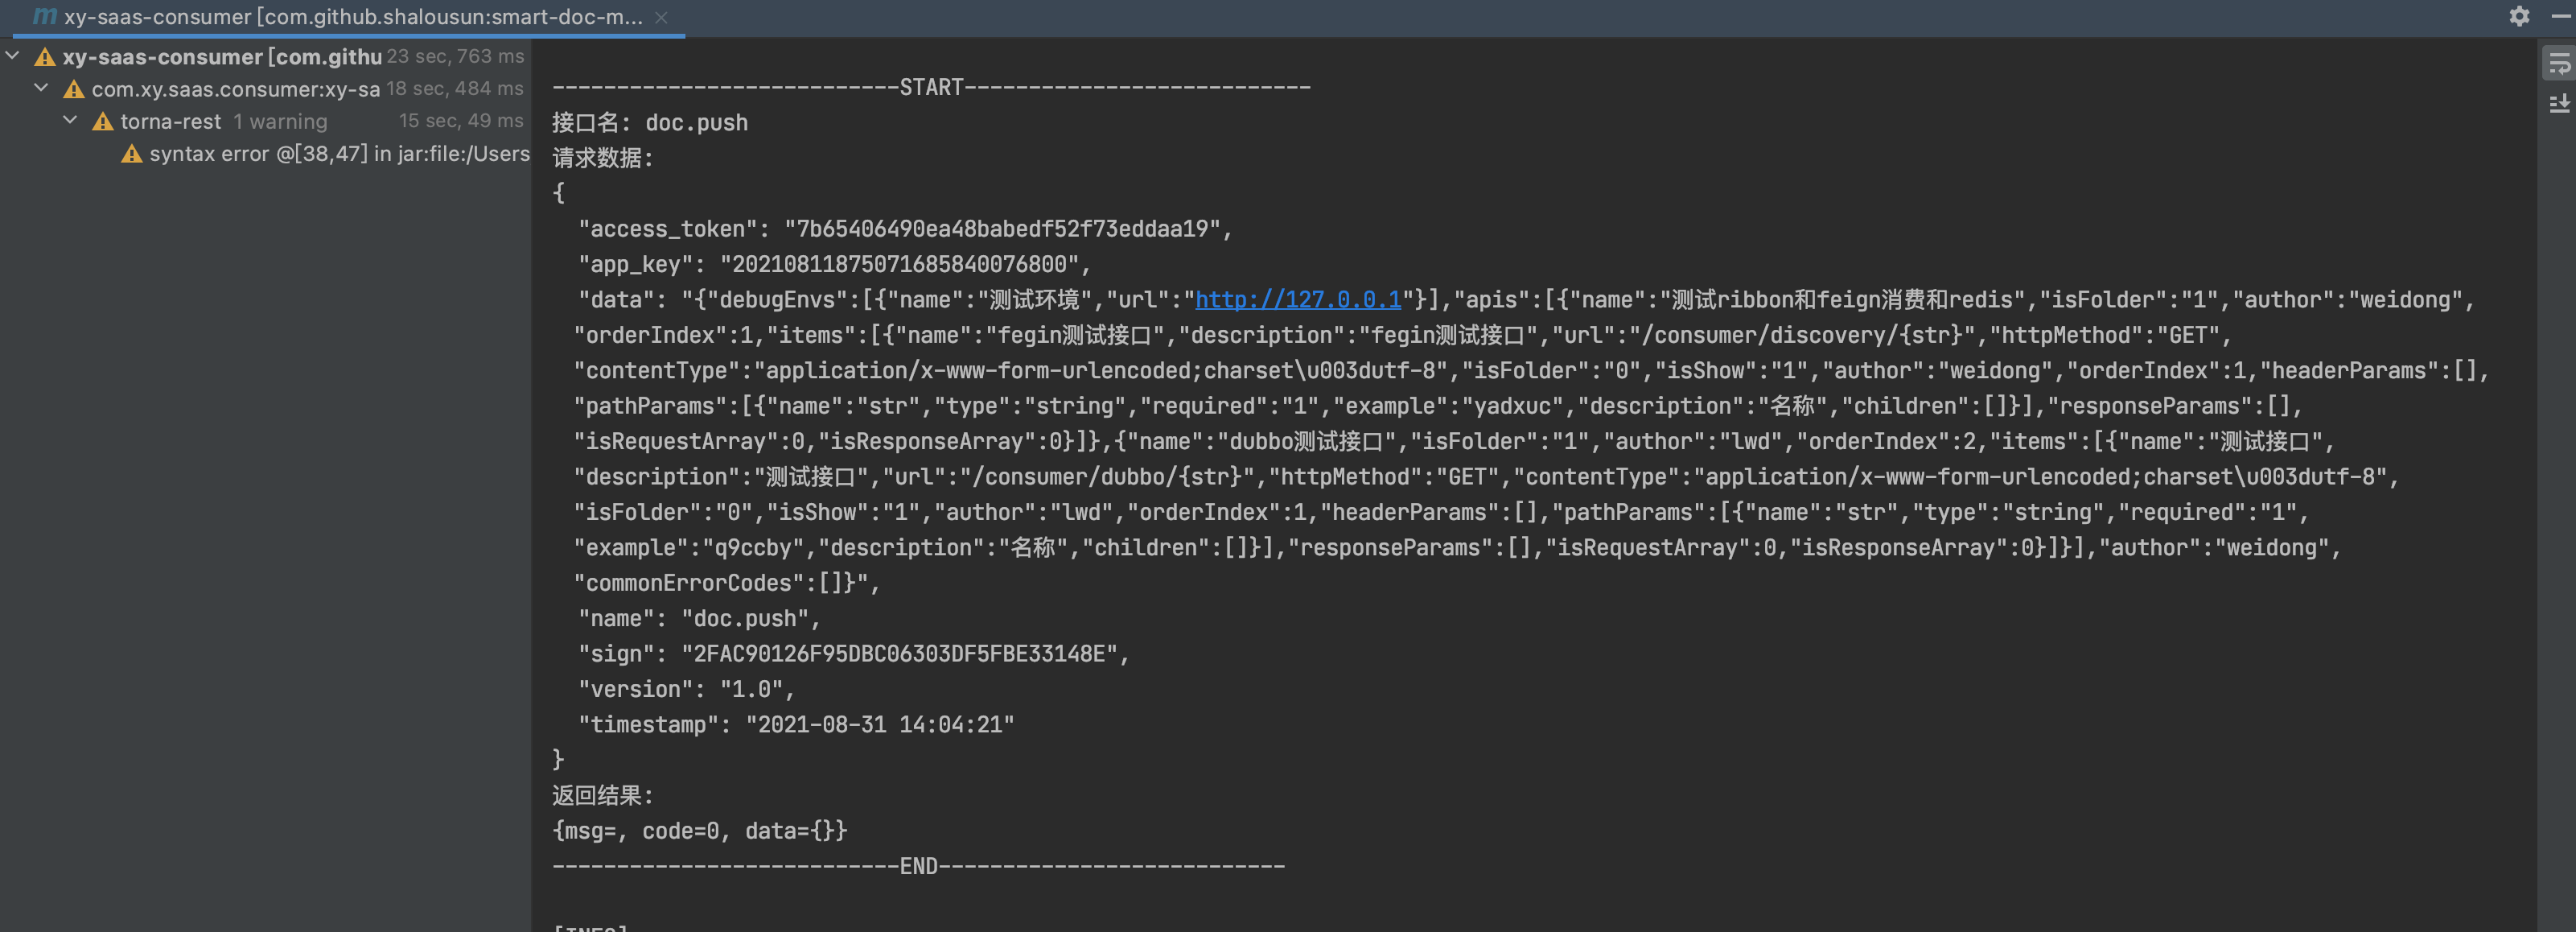Select com.xy.saas.consumer:xy-sa tree row
2576x932 pixels.
235,90
